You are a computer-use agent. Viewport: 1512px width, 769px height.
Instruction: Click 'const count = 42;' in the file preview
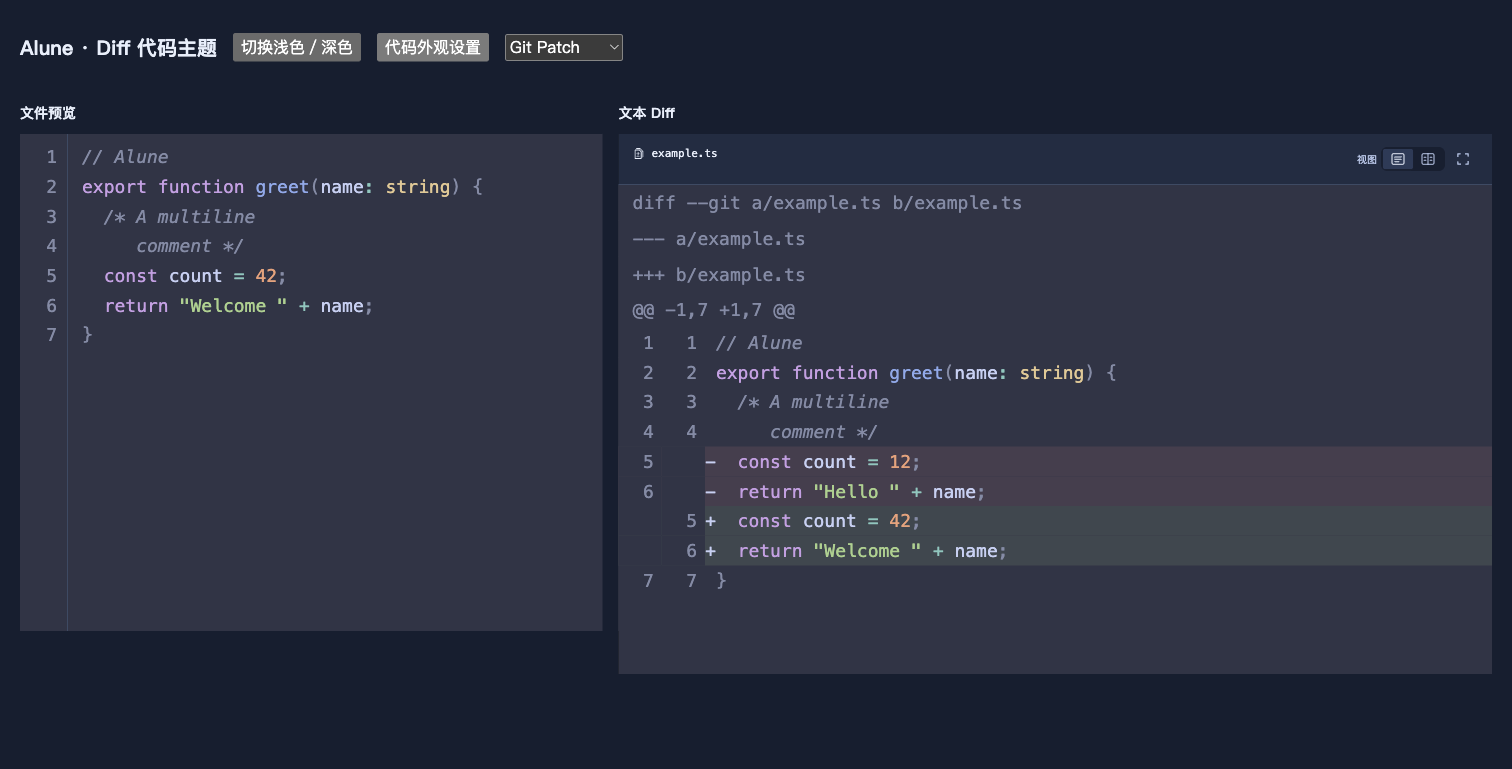click(195, 276)
